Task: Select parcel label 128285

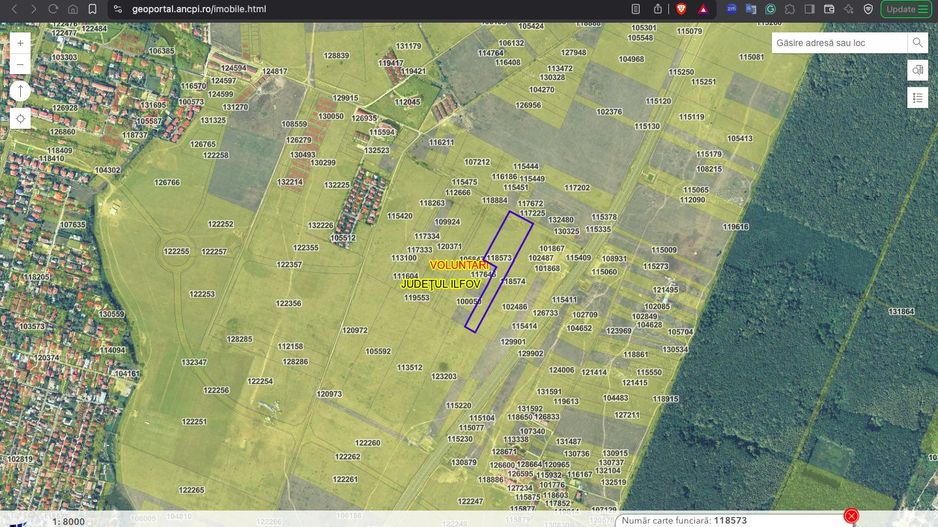Action: [239, 339]
